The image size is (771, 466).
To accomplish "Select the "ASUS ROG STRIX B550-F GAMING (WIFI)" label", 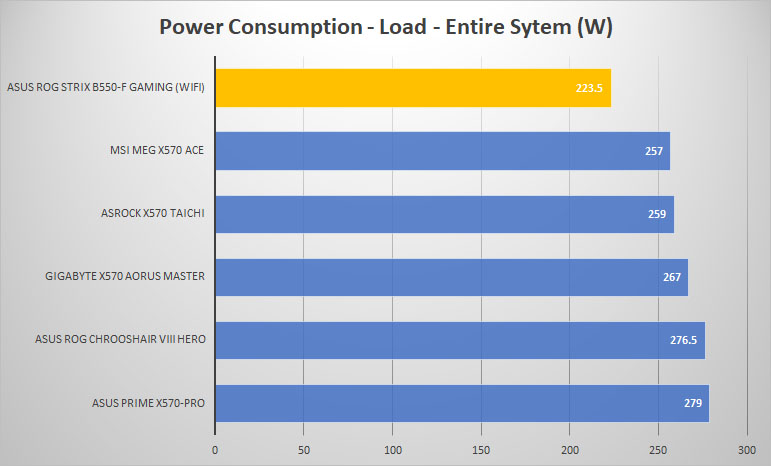I will 106,87.
